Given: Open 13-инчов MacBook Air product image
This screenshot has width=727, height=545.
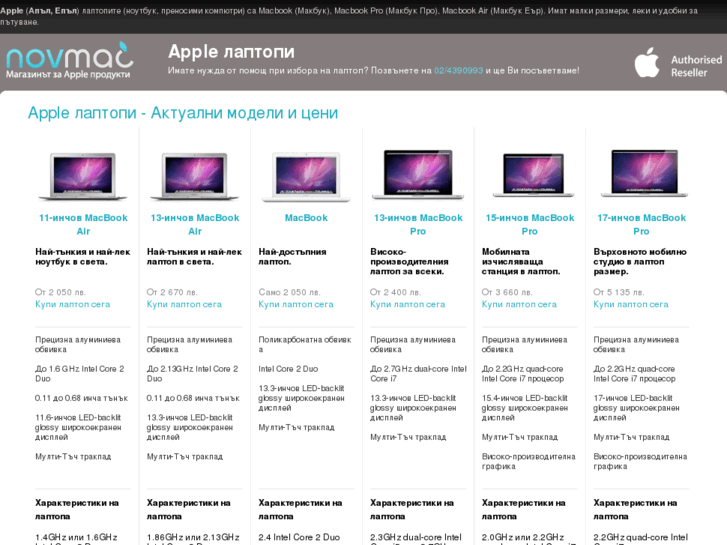Looking at the screenshot, I should click(195, 177).
